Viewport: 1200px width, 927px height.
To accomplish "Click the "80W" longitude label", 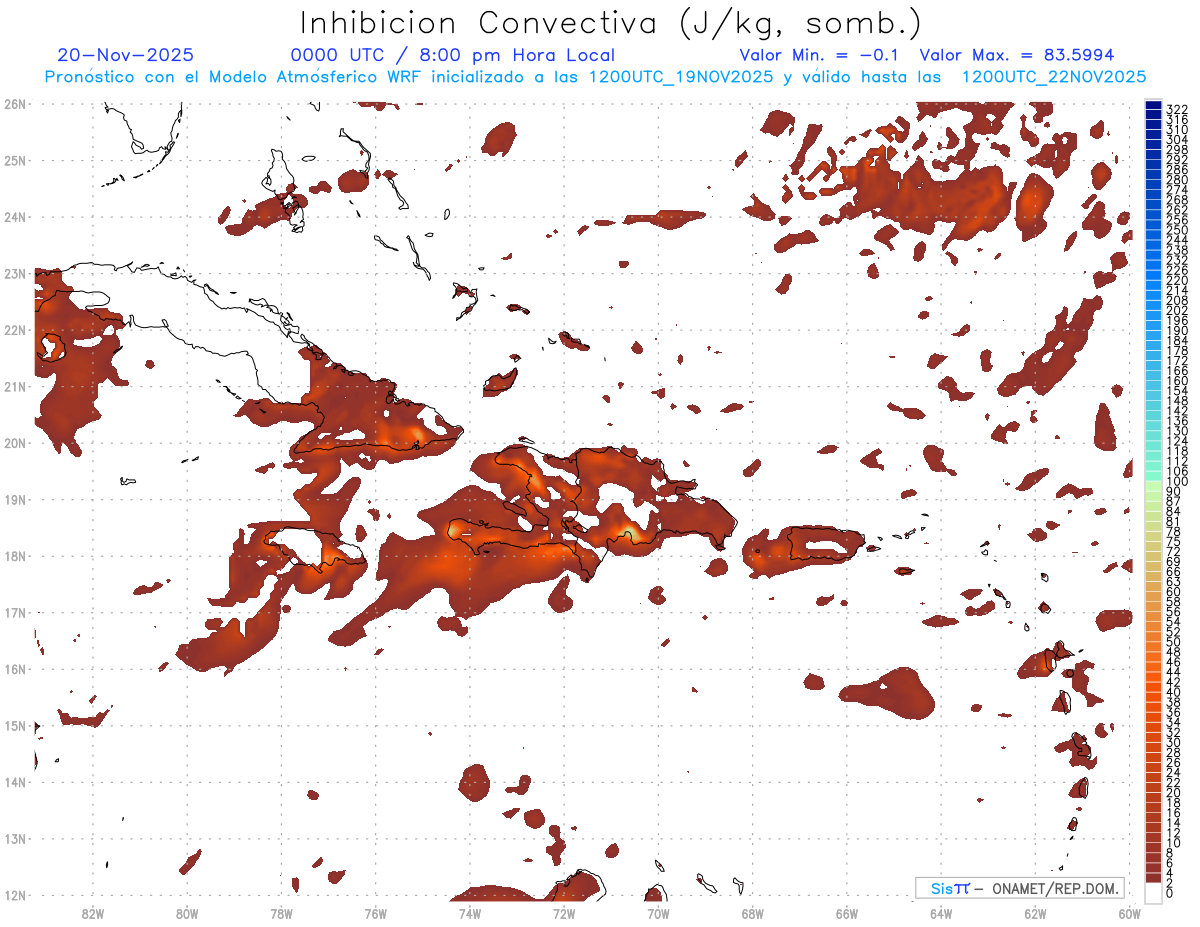I will (187, 913).
